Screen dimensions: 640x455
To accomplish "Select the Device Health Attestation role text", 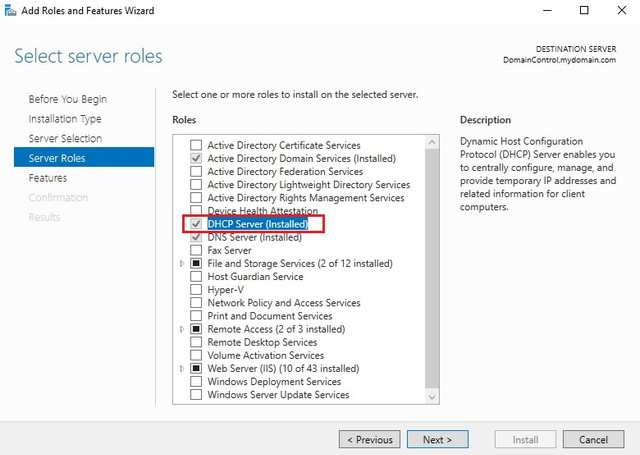I will click(263, 211).
